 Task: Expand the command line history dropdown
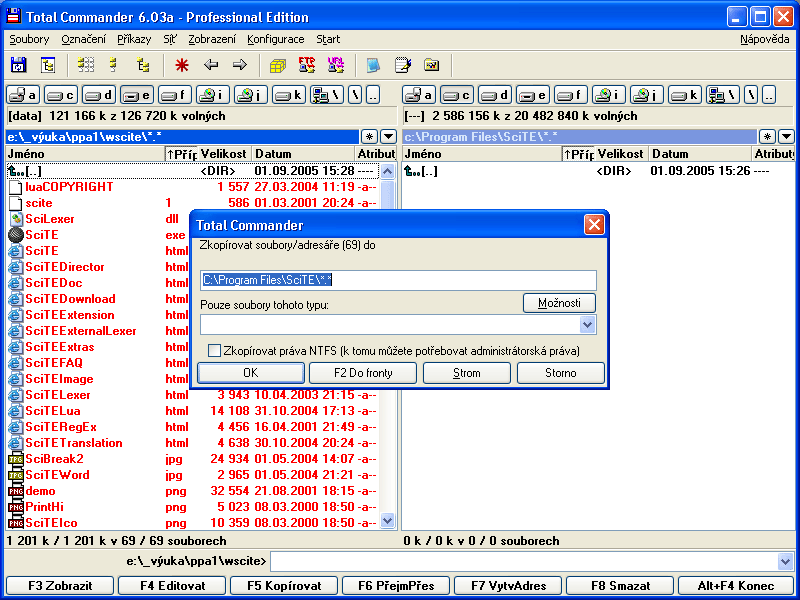coord(786,562)
